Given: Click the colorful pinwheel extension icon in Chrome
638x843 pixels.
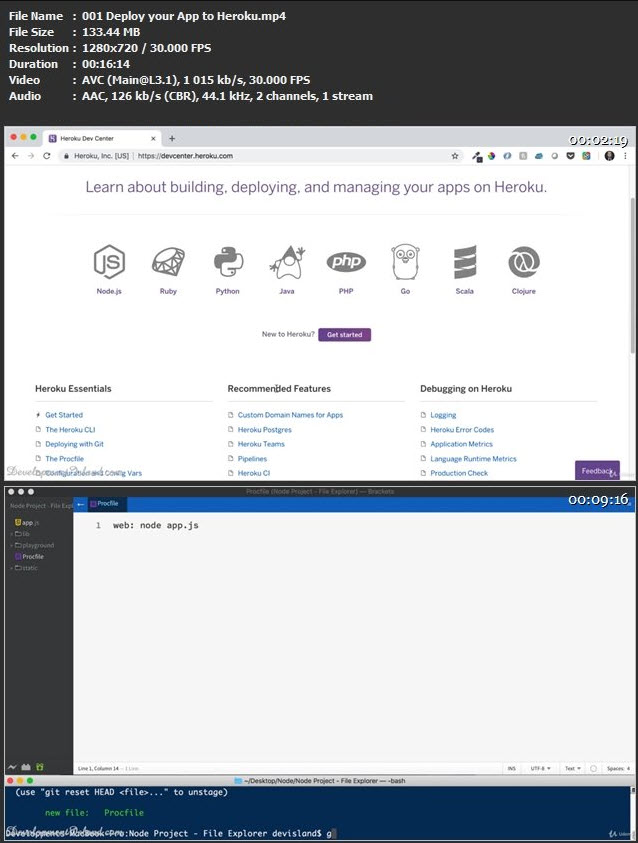Looking at the screenshot, I should coord(491,156).
